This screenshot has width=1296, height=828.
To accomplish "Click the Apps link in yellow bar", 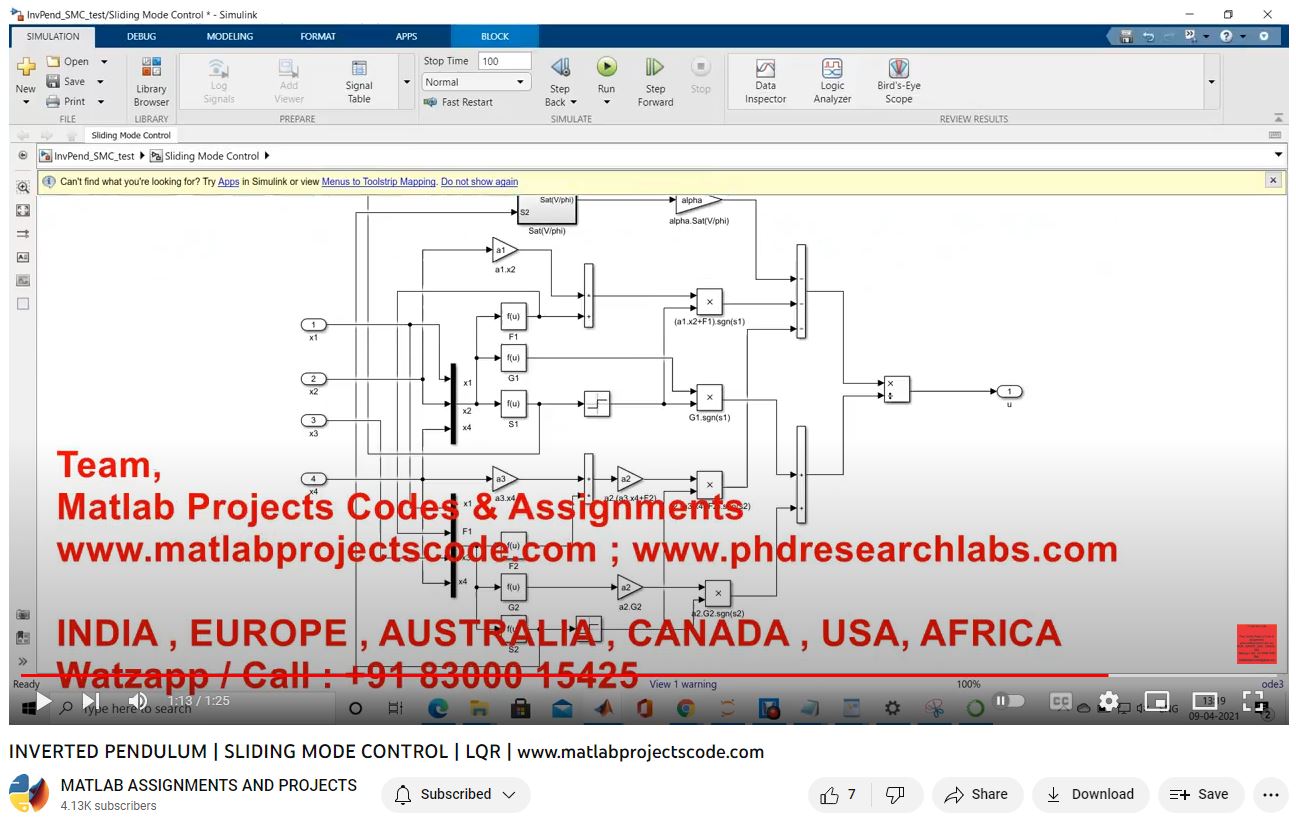I will [229, 182].
